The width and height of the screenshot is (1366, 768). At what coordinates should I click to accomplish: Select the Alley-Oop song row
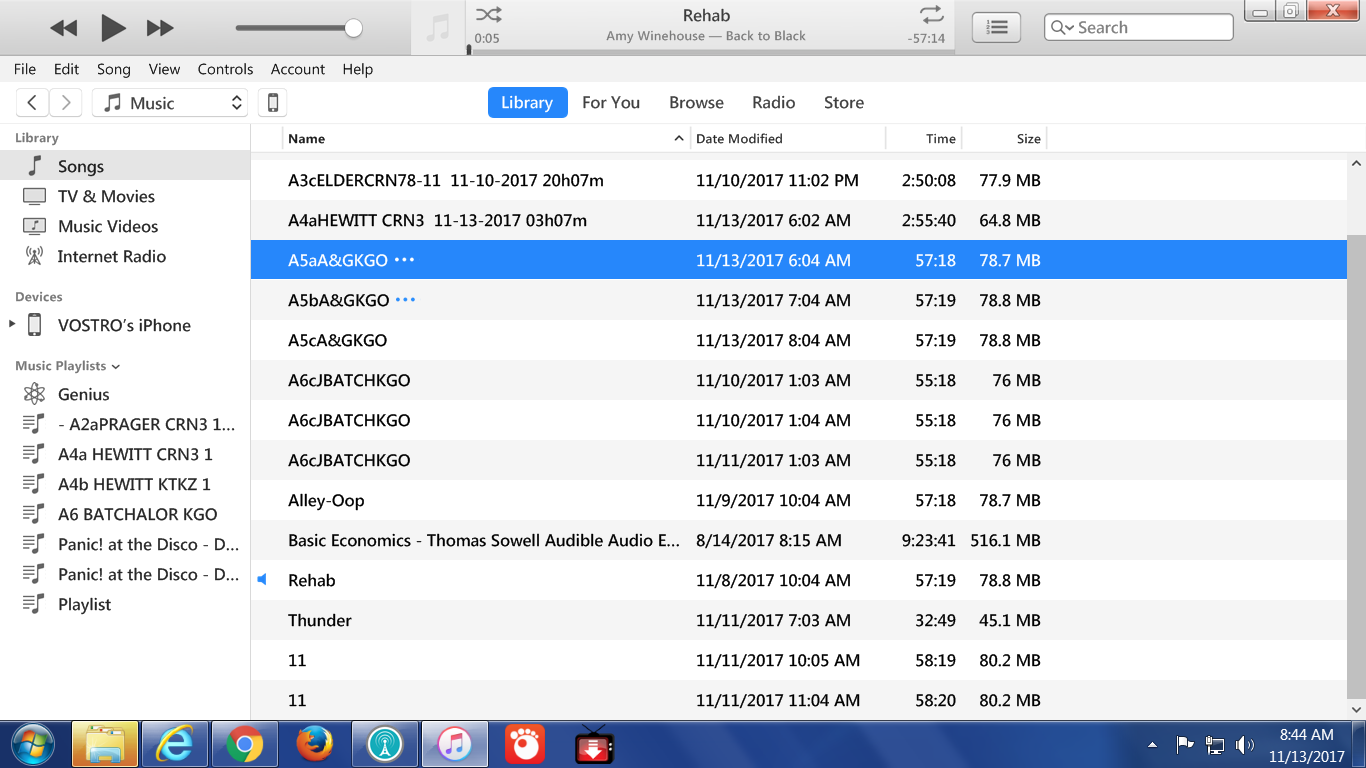799,500
